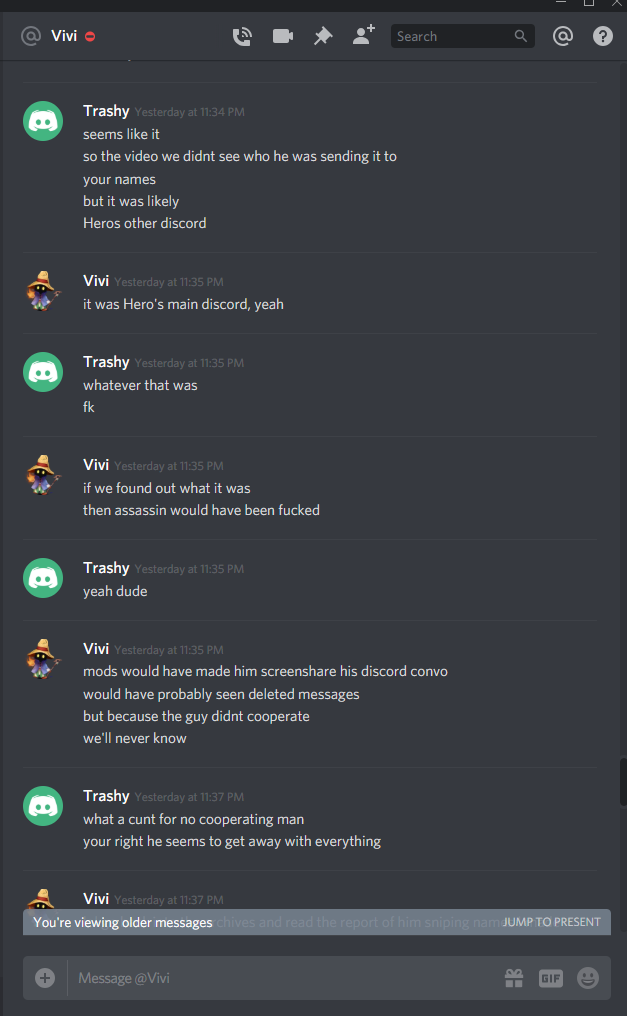Screen dimensions: 627x1016
Task: Open the GIF picker
Action: tap(551, 978)
